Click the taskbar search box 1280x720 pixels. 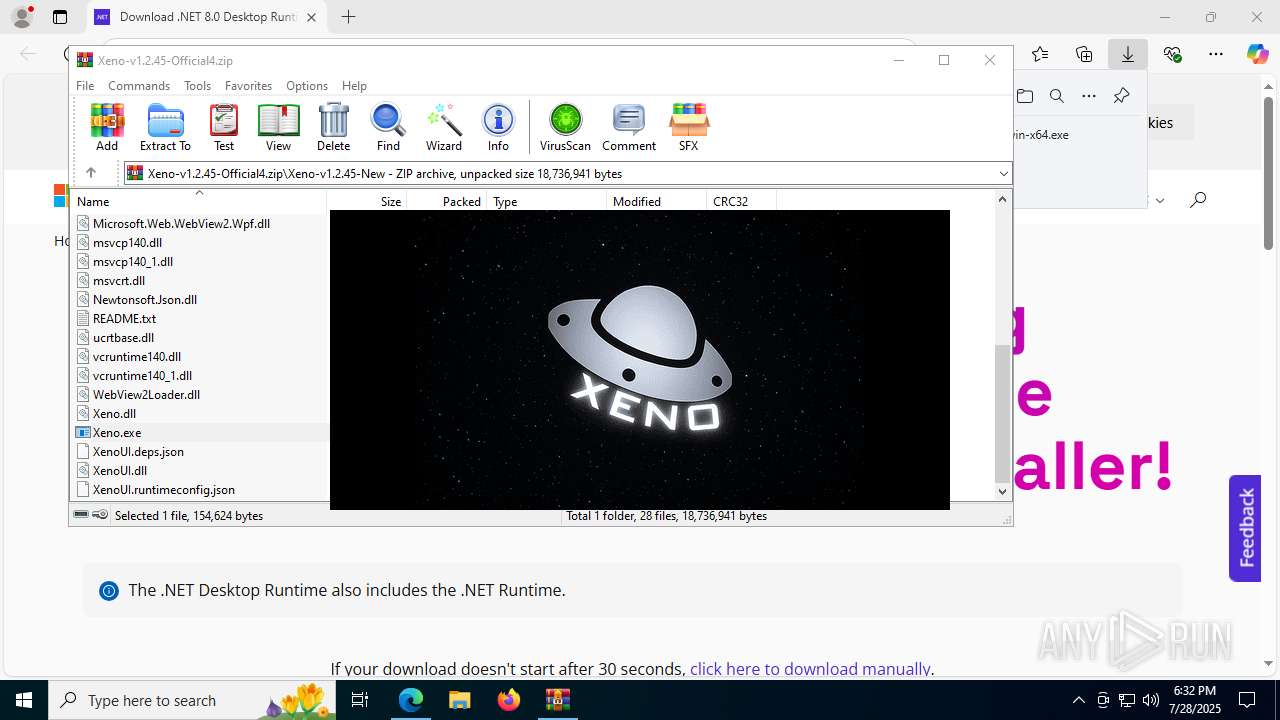pos(192,700)
